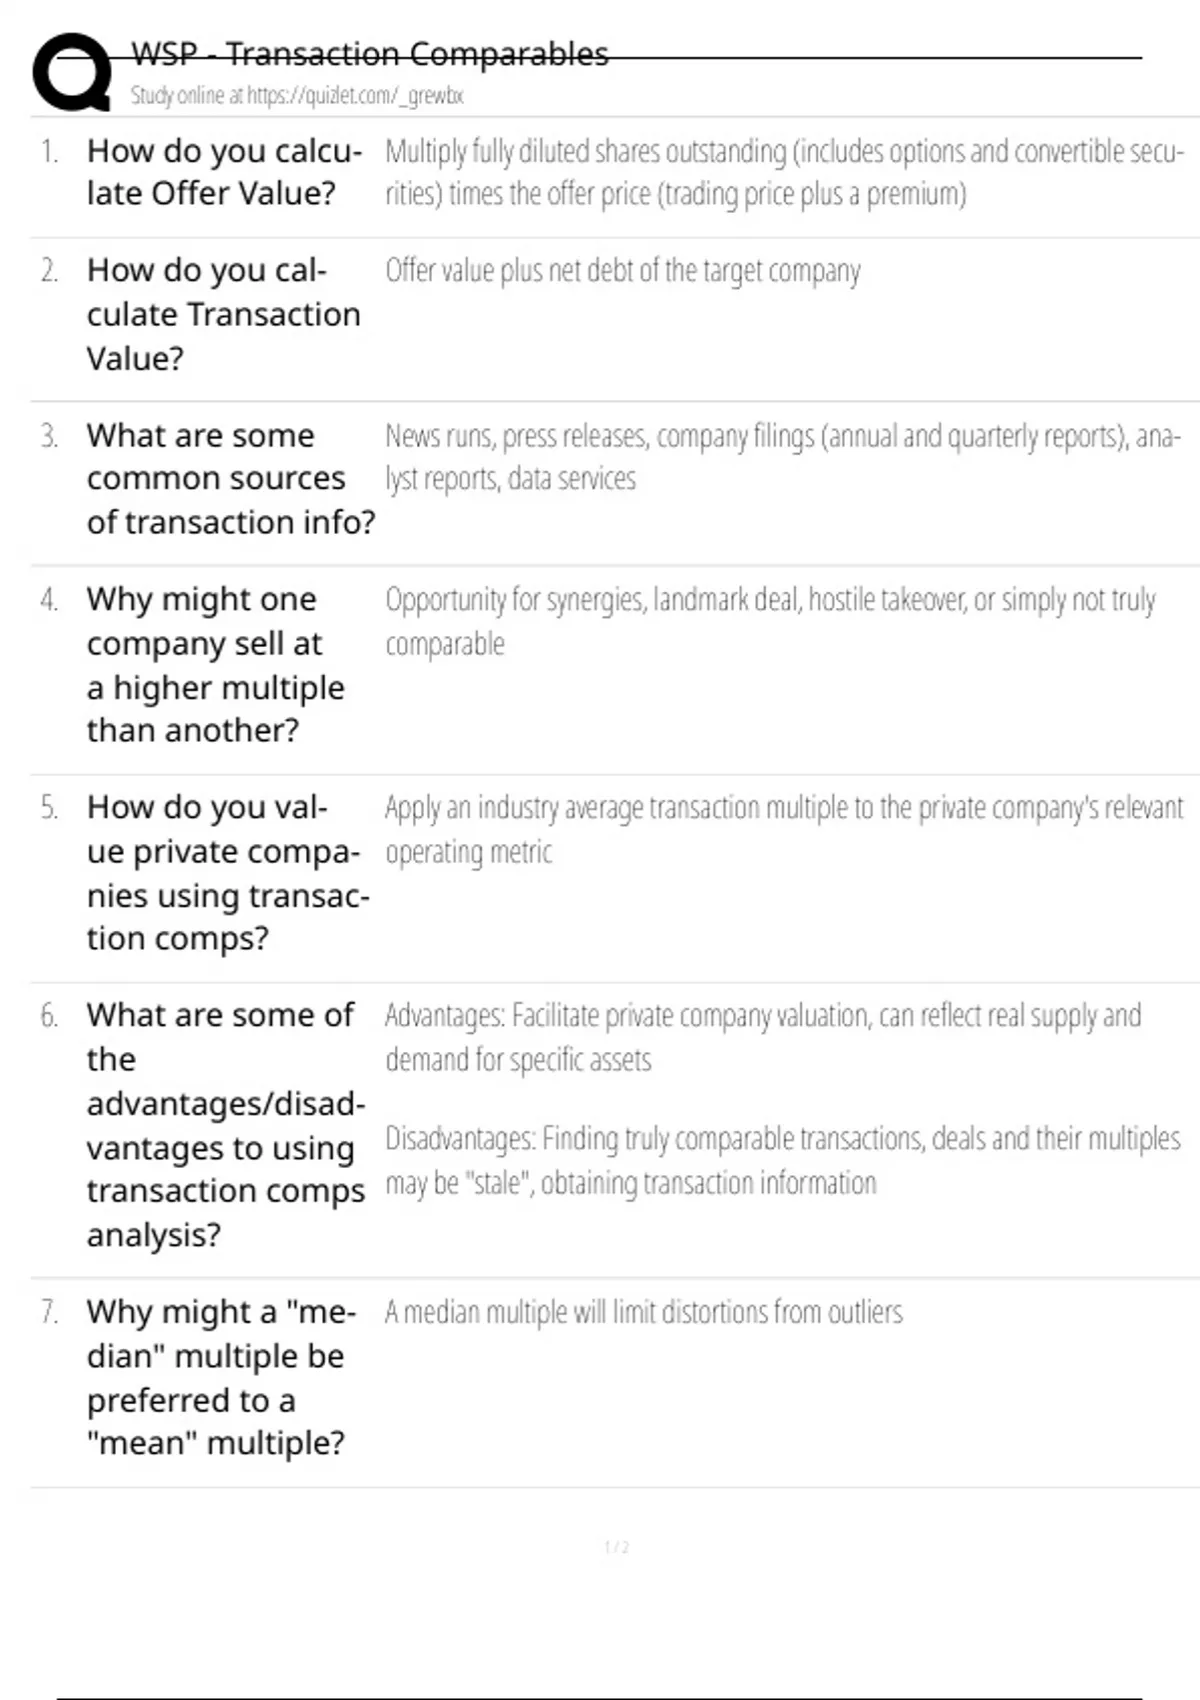
Task: Click the answer mentioning synergies and hostile takeover
Action: click(x=770, y=621)
